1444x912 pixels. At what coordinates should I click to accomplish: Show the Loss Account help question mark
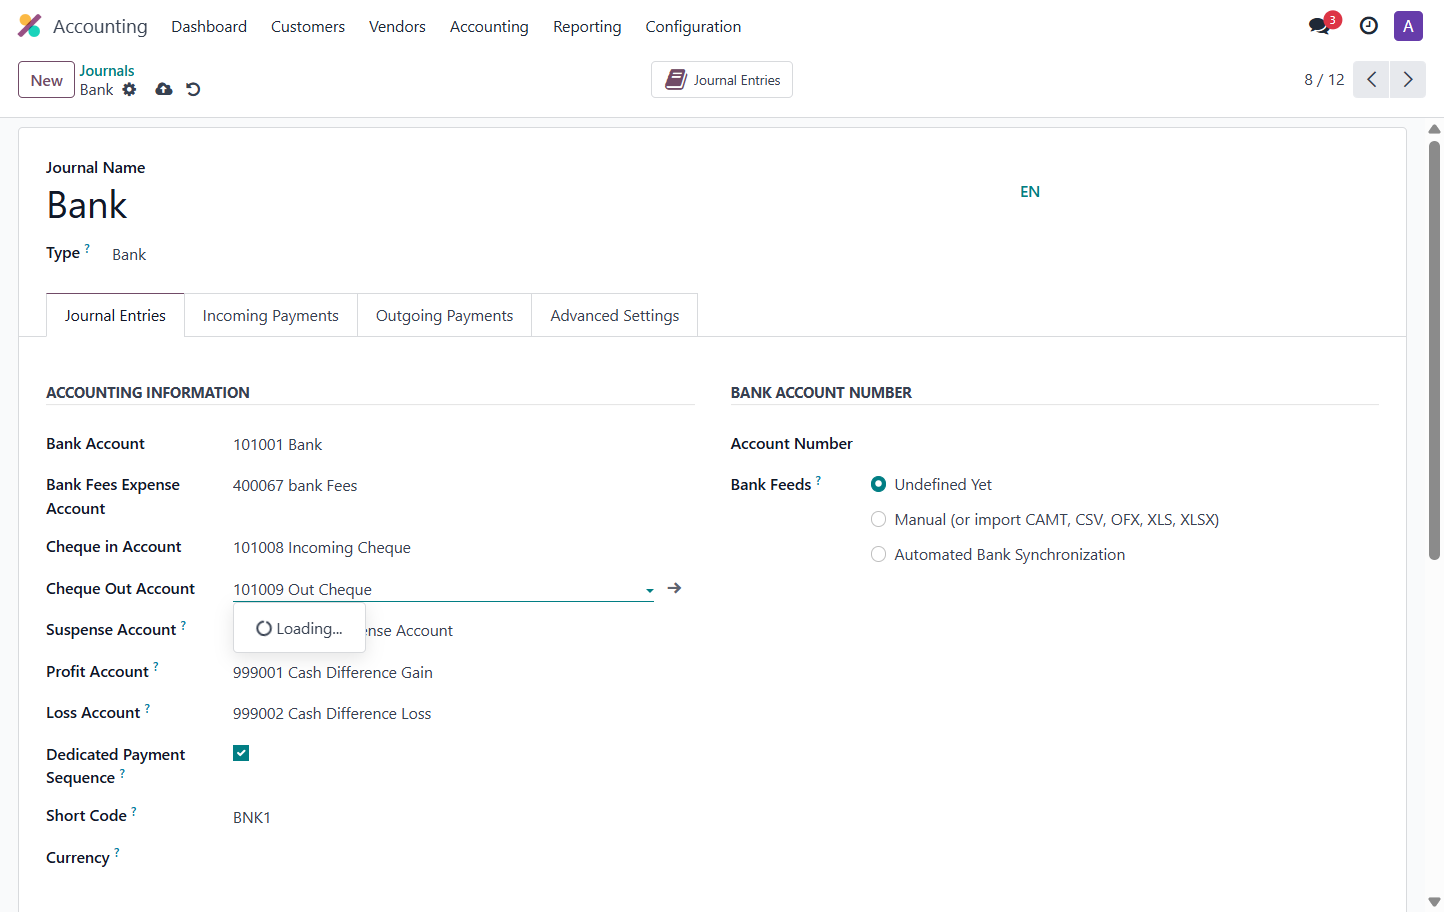click(147, 708)
